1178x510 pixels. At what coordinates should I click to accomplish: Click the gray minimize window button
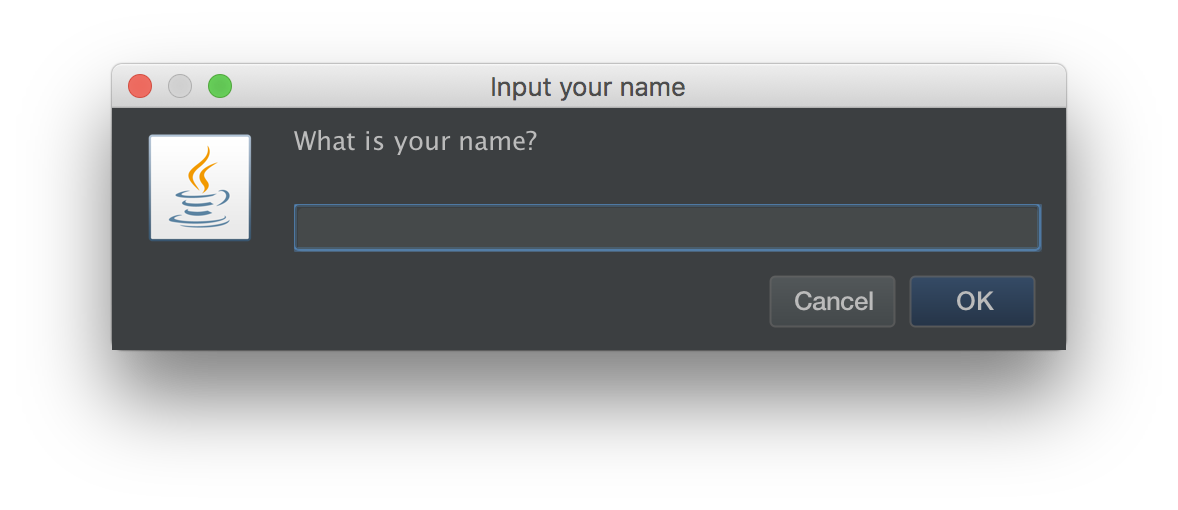click(180, 87)
